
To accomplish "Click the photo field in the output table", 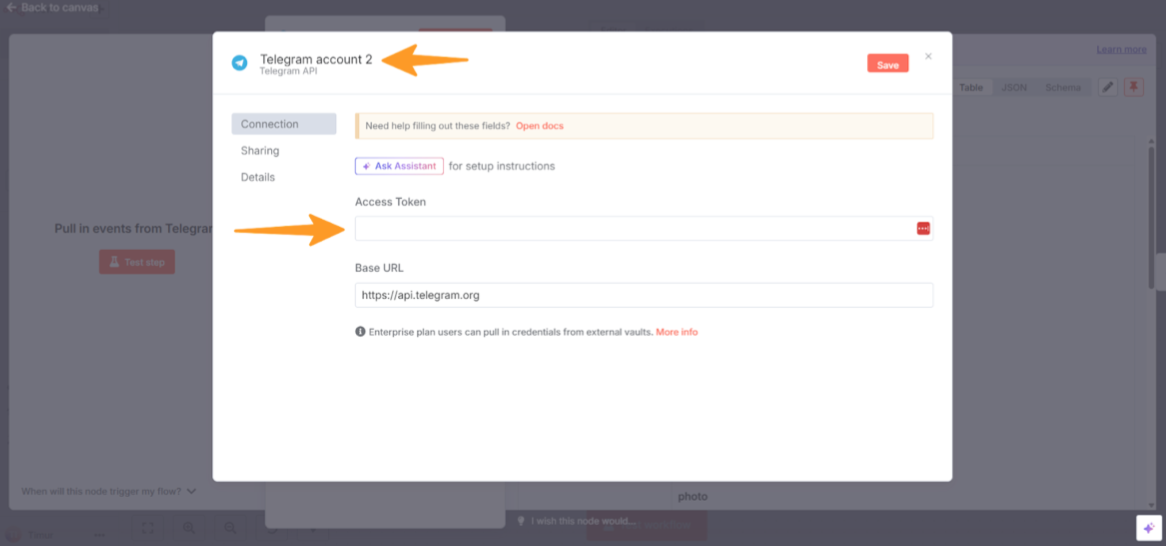I will pos(692,496).
